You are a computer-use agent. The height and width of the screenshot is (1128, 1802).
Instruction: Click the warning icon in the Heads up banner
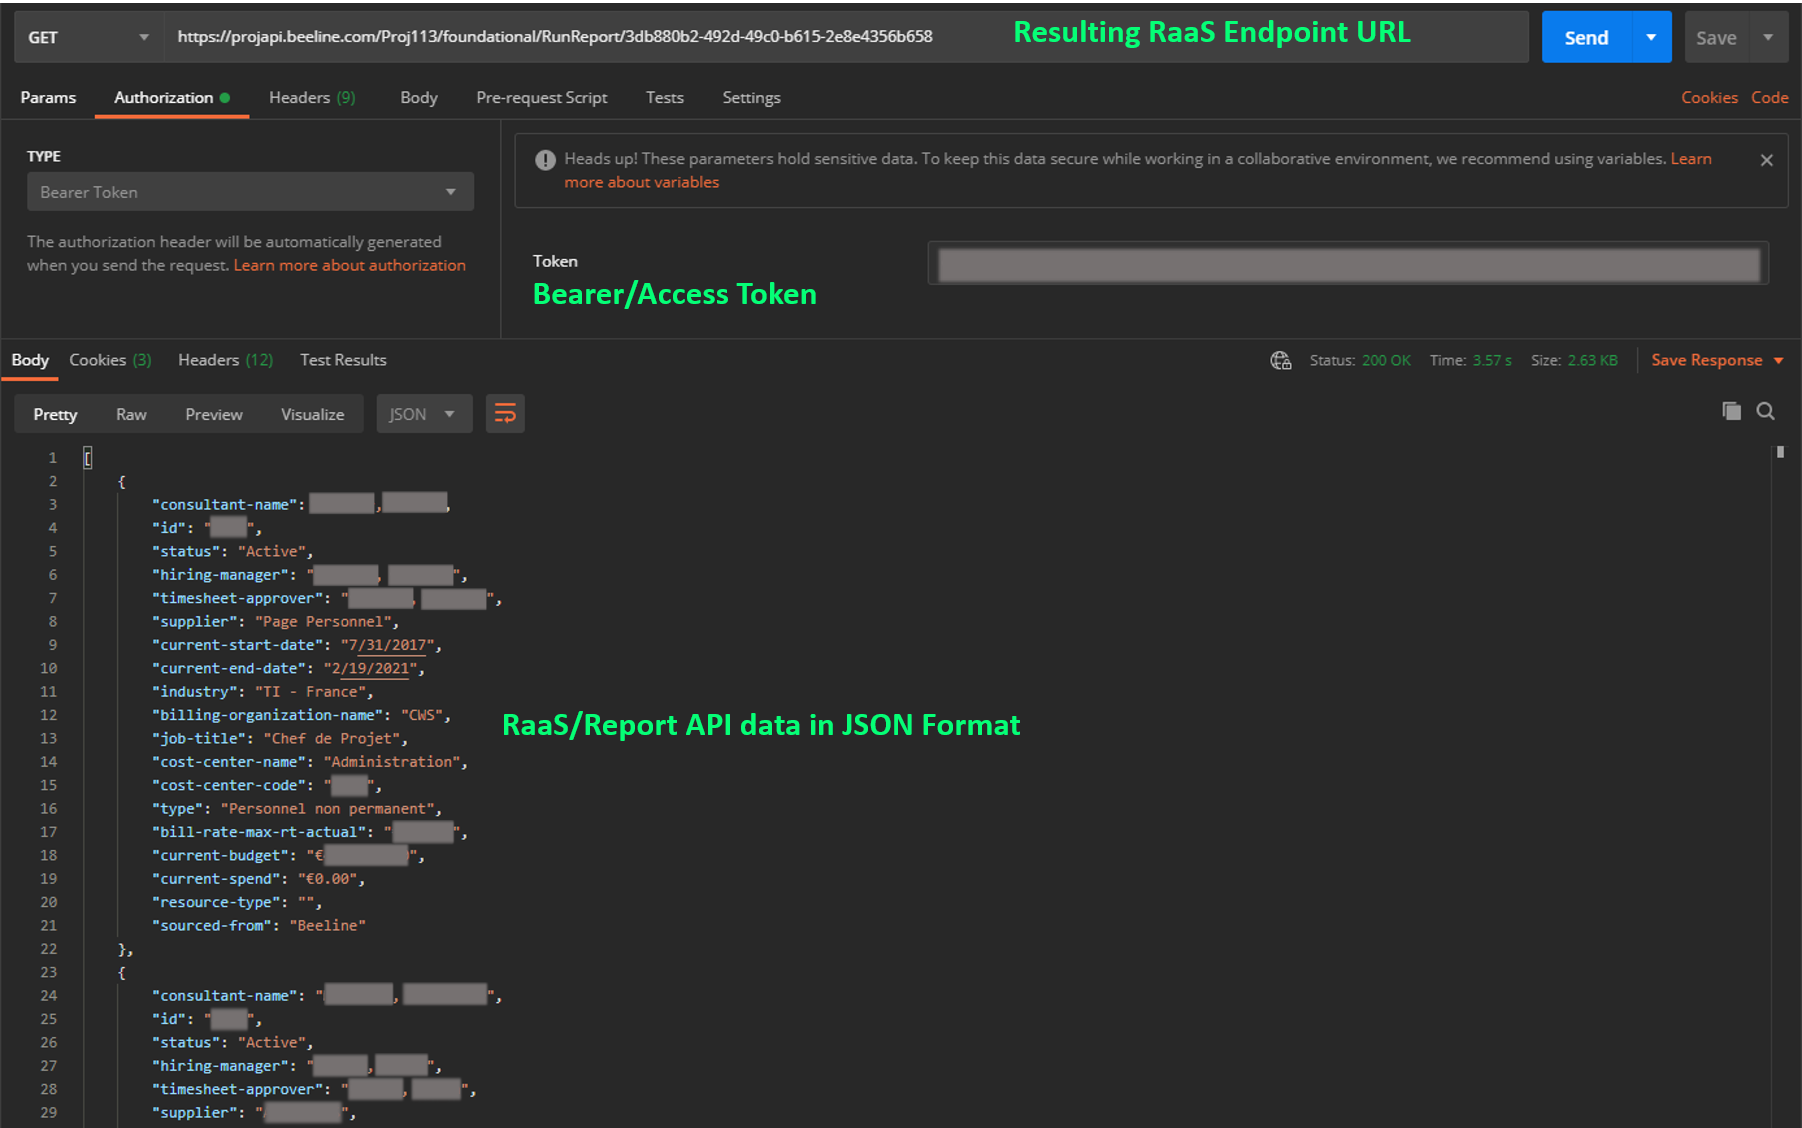(545, 159)
